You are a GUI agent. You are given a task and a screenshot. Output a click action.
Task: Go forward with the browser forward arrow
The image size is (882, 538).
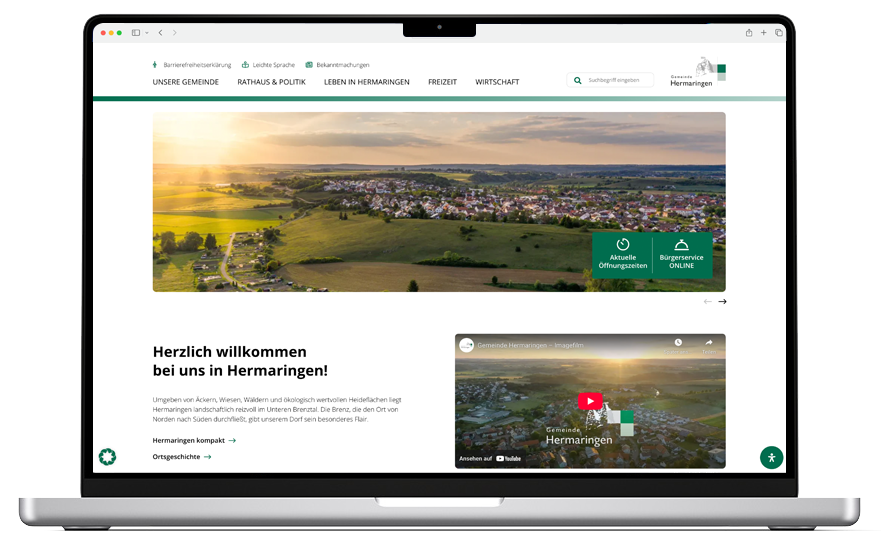pyautogui.click(x=174, y=33)
